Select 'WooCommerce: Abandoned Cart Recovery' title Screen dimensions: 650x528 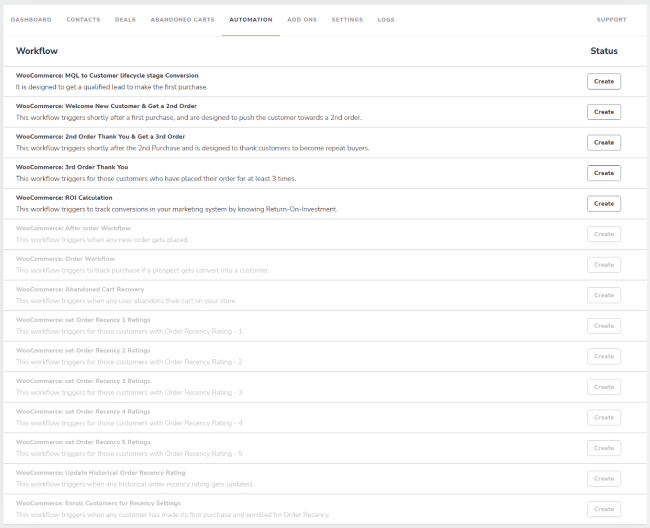tap(80, 289)
